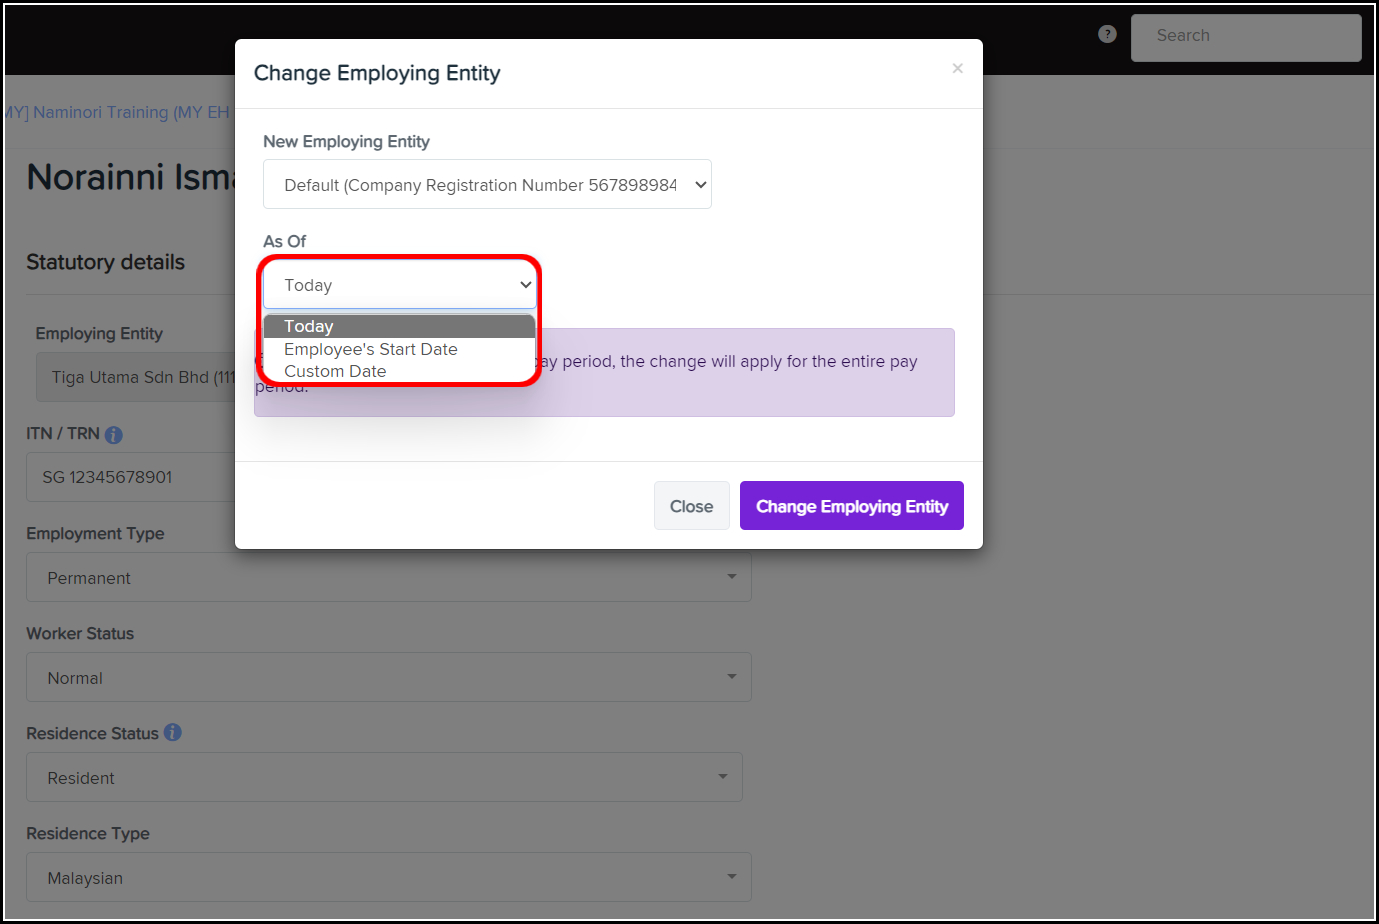The image size is (1379, 924).
Task: Click the ITN / TRN text field
Action: 130,478
